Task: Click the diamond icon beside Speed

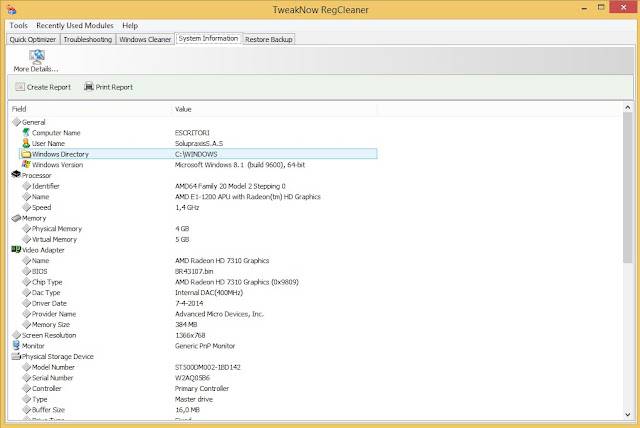Action: (27, 207)
